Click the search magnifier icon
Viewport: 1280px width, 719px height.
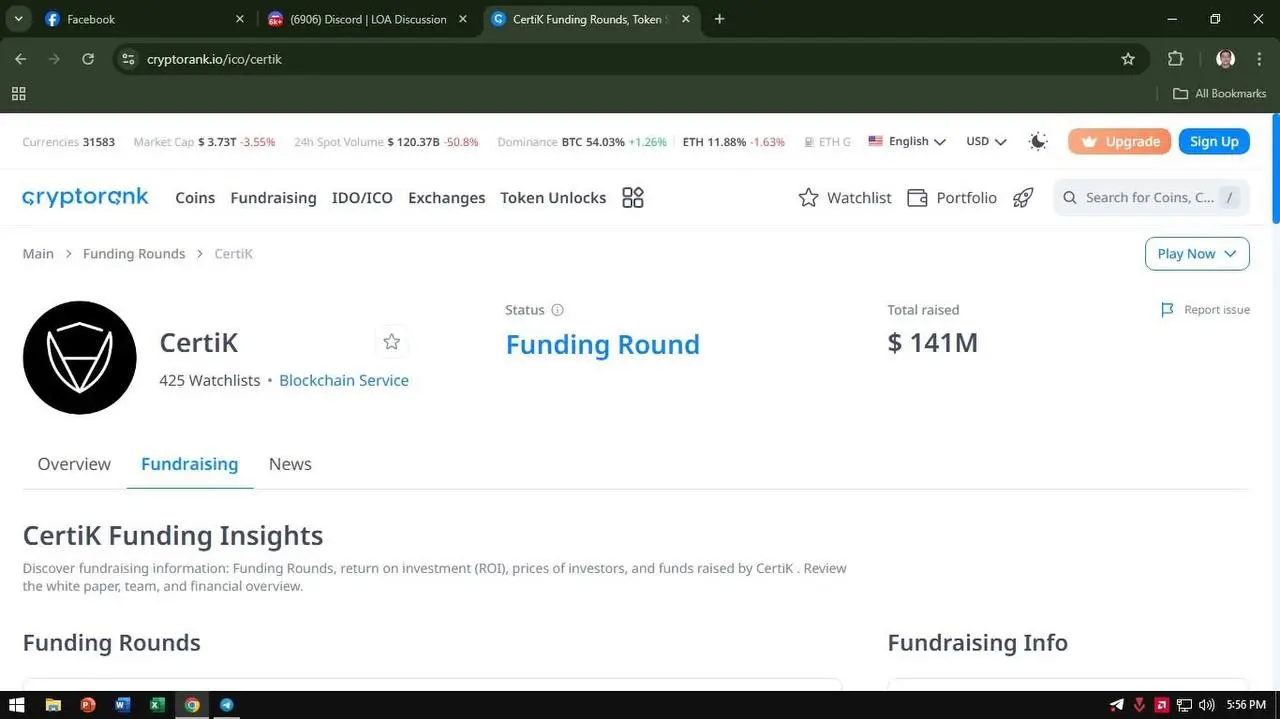[x=1069, y=198]
